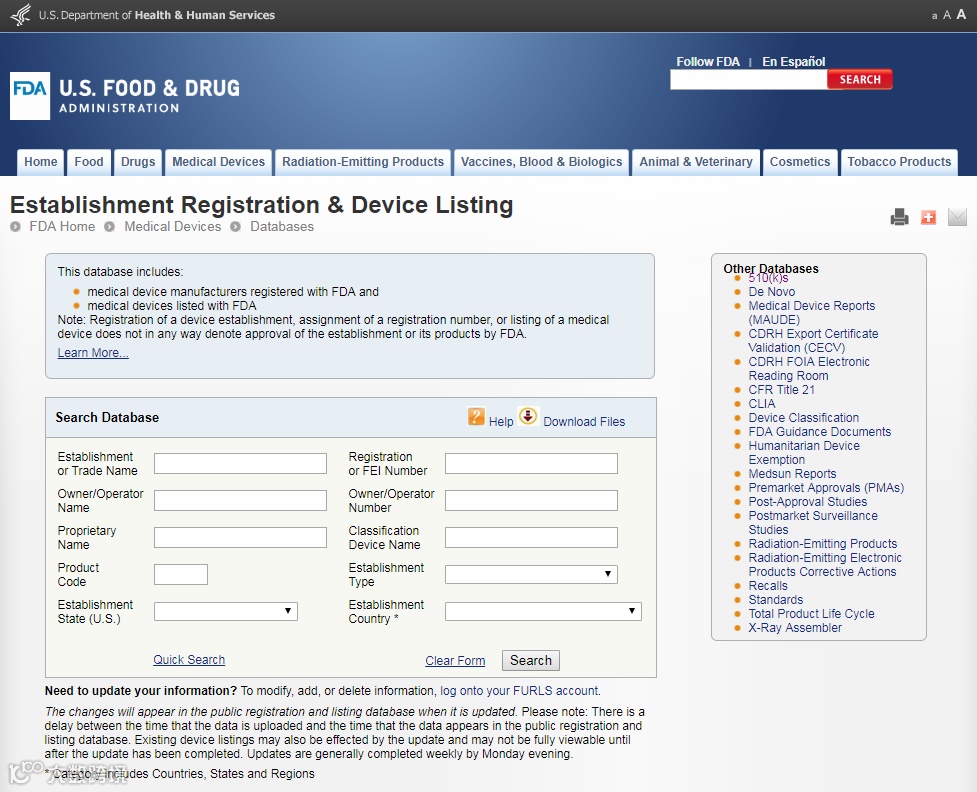The height and width of the screenshot is (792, 977).
Task: Click the HHS eagle logo
Action: [21, 14]
